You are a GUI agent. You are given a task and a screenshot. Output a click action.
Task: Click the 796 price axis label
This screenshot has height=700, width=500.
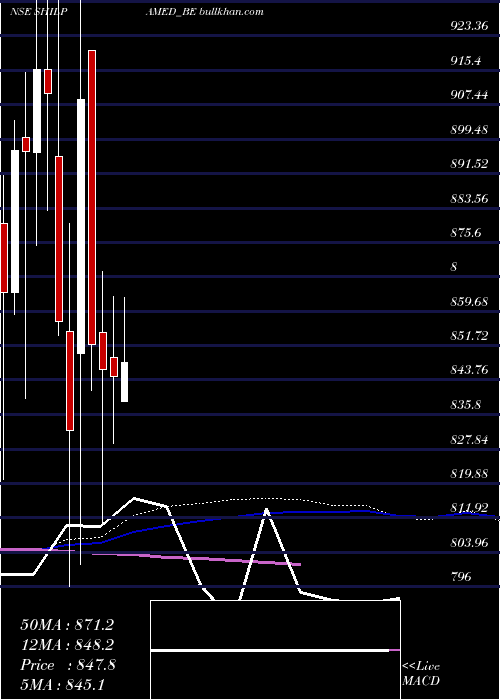pyautogui.click(x=461, y=578)
